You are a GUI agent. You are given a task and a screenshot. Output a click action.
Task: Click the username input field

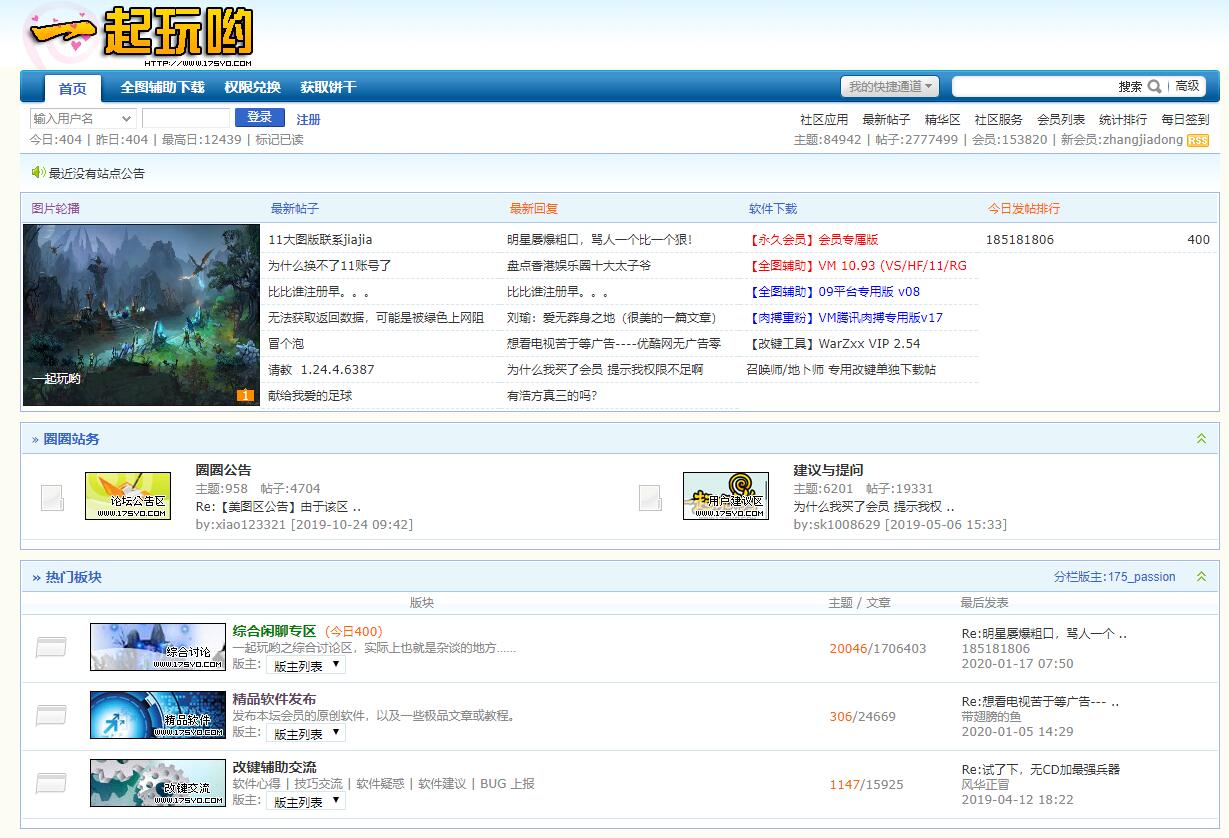pos(83,118)
